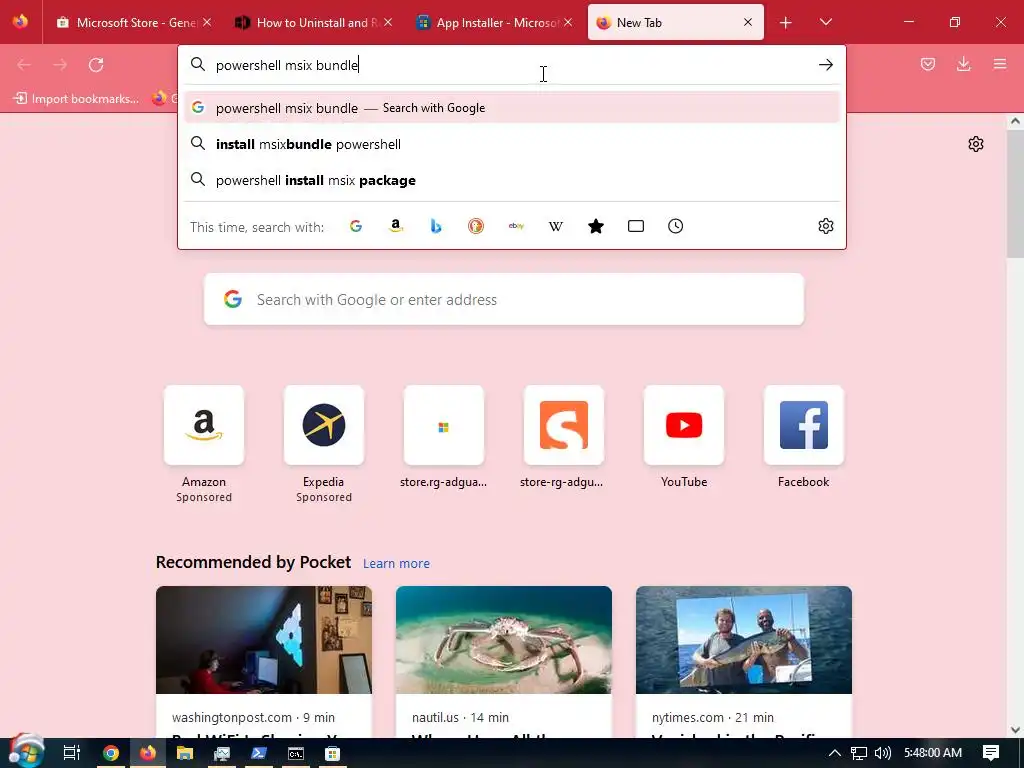Search history using the clock icon

[675, 226]
